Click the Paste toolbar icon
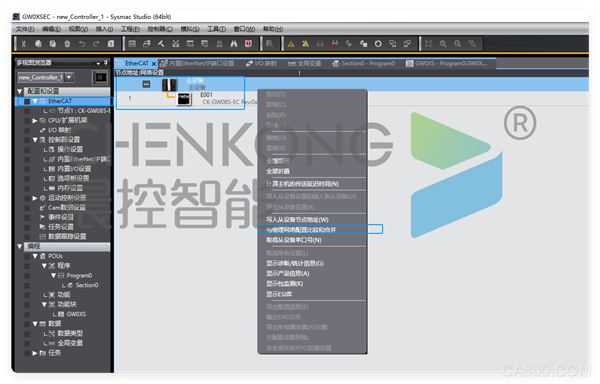The height and width of the screenshot is (384, 600). point(53,44)
